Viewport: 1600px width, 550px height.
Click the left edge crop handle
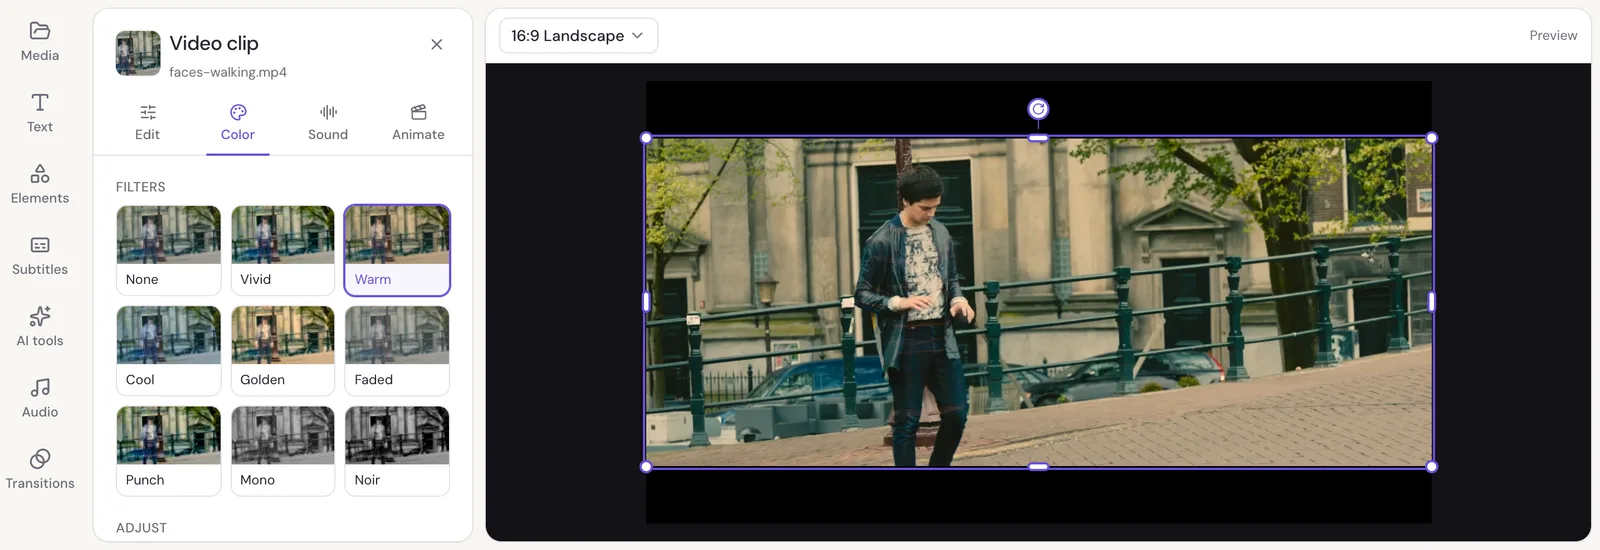point(646,301)
